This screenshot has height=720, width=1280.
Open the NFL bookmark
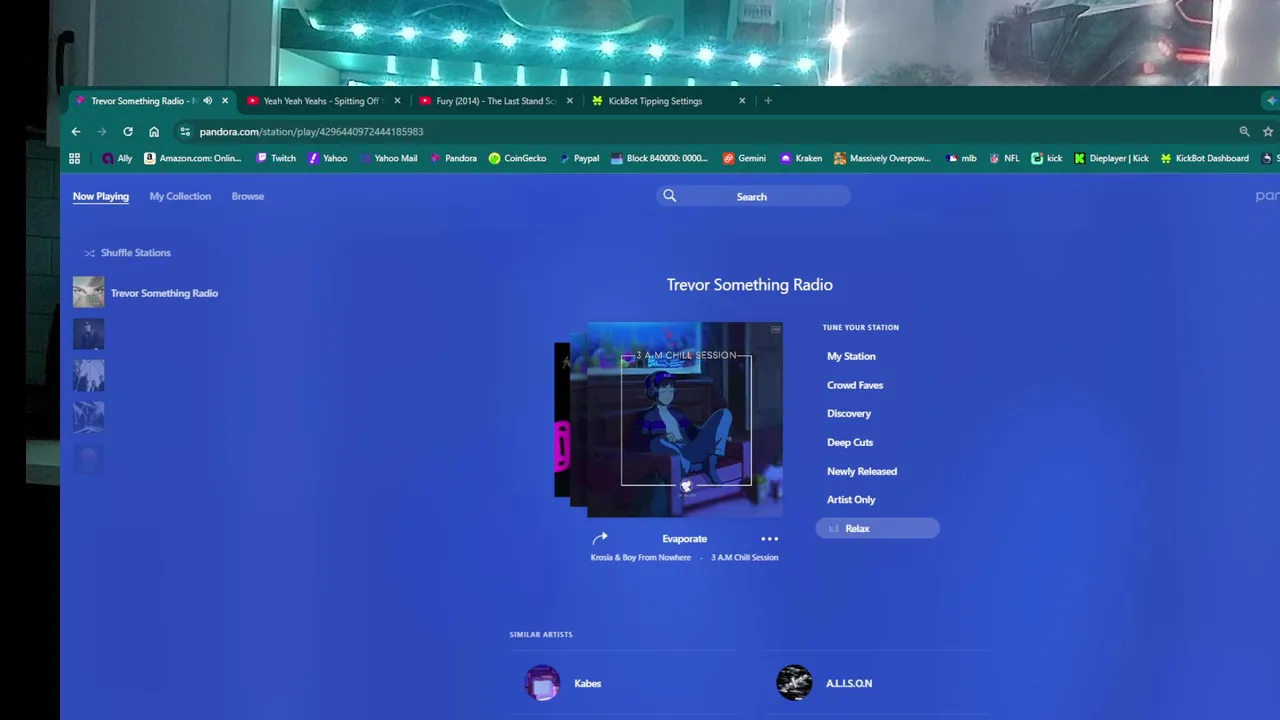click(1004, 158)
